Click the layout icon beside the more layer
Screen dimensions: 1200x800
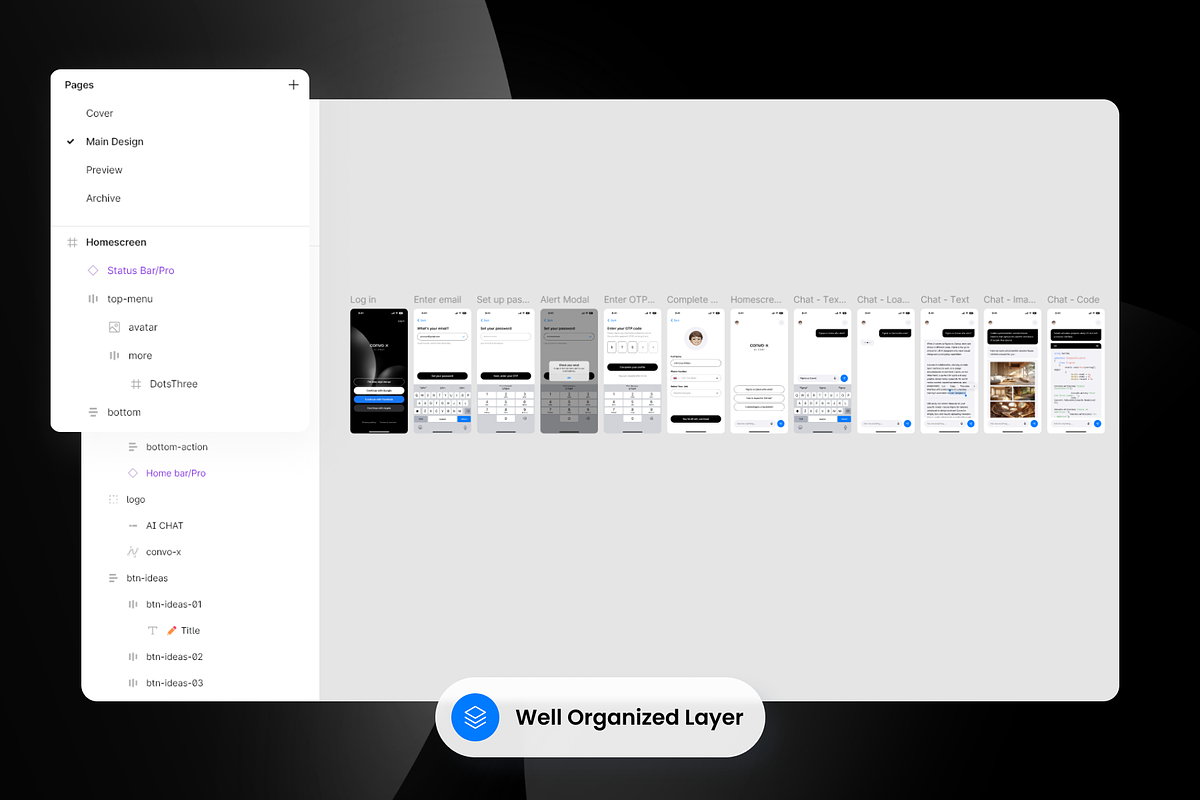pos(114,355)
